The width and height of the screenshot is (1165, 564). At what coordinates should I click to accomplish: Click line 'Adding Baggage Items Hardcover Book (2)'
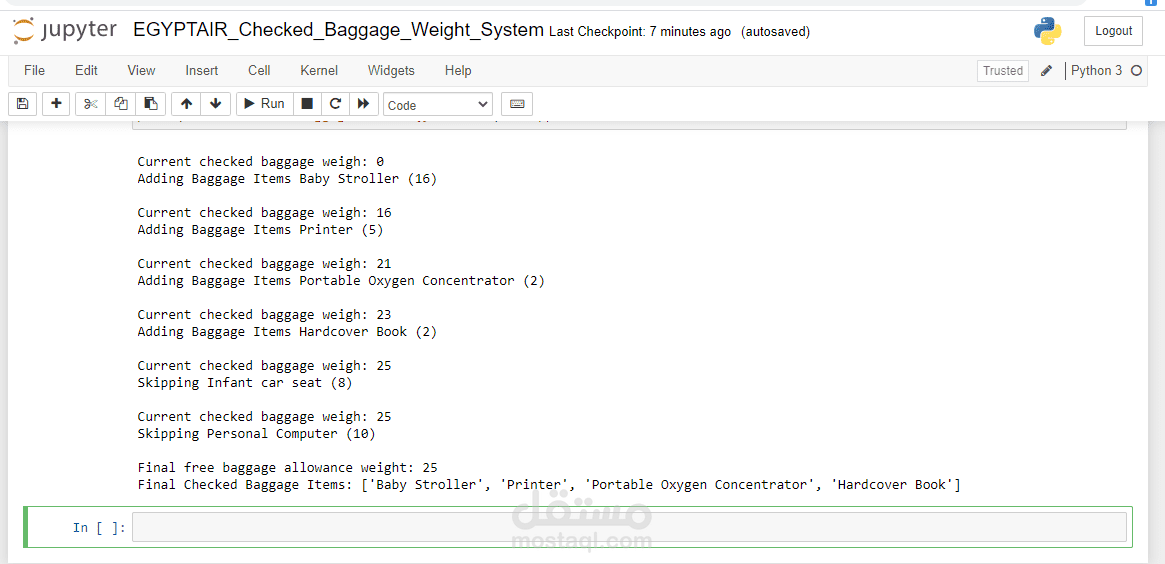287,331
